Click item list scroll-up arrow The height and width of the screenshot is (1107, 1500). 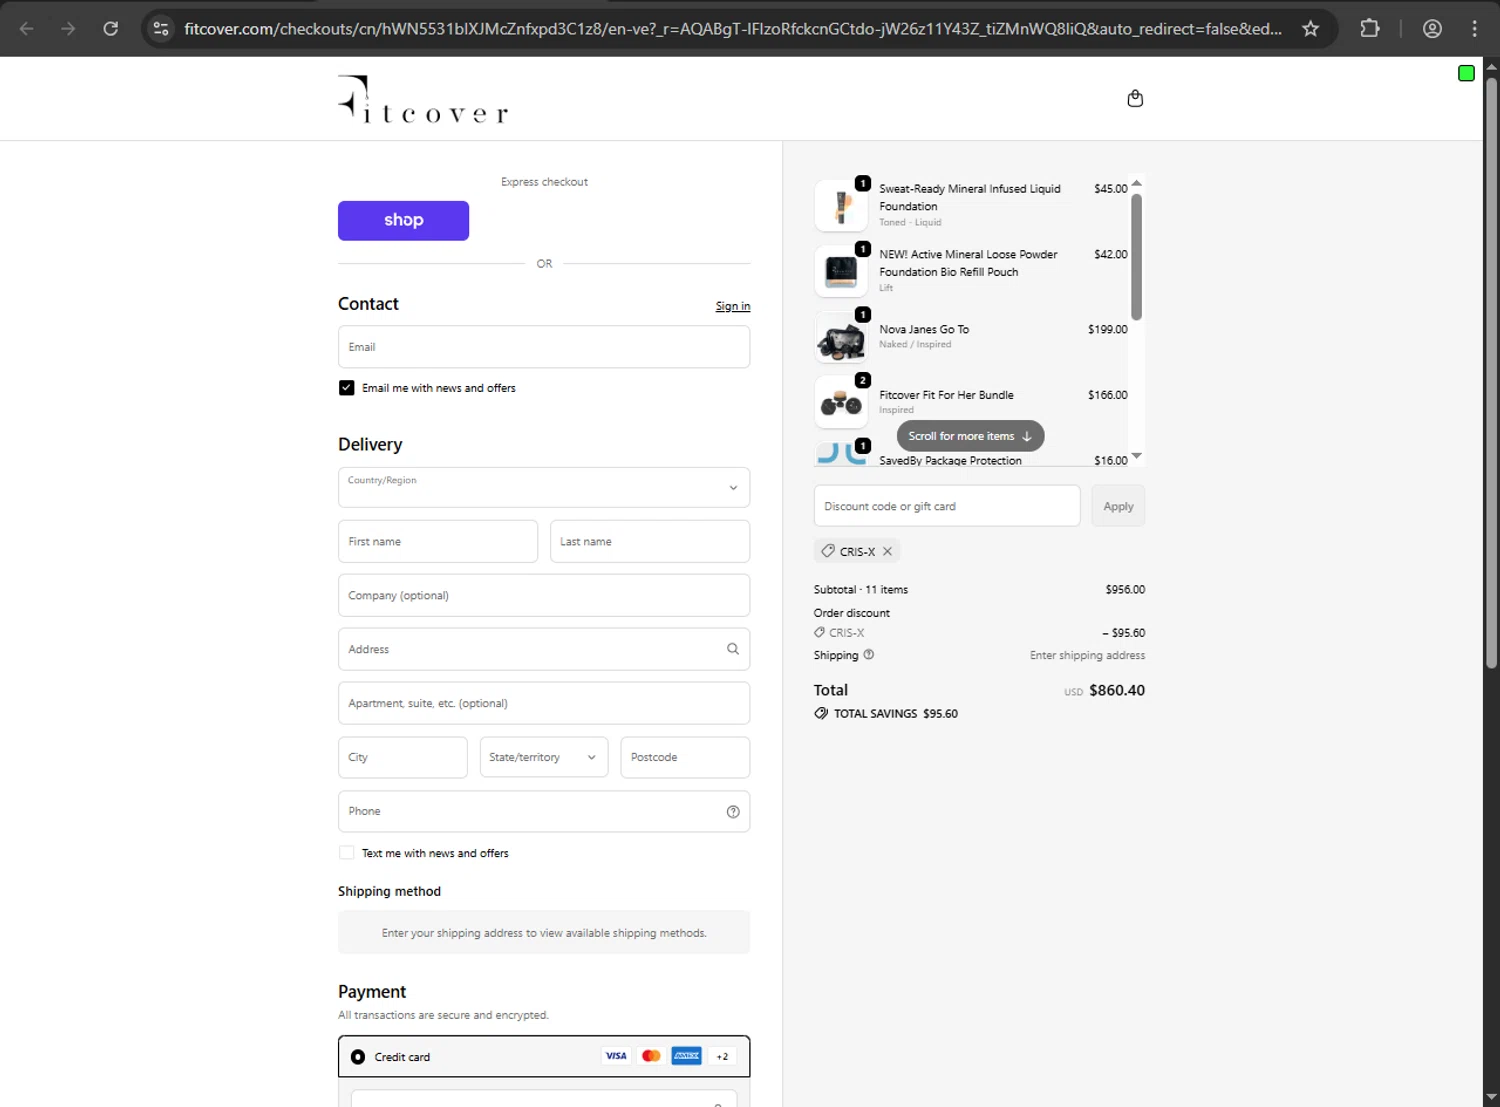[1136, 183]
